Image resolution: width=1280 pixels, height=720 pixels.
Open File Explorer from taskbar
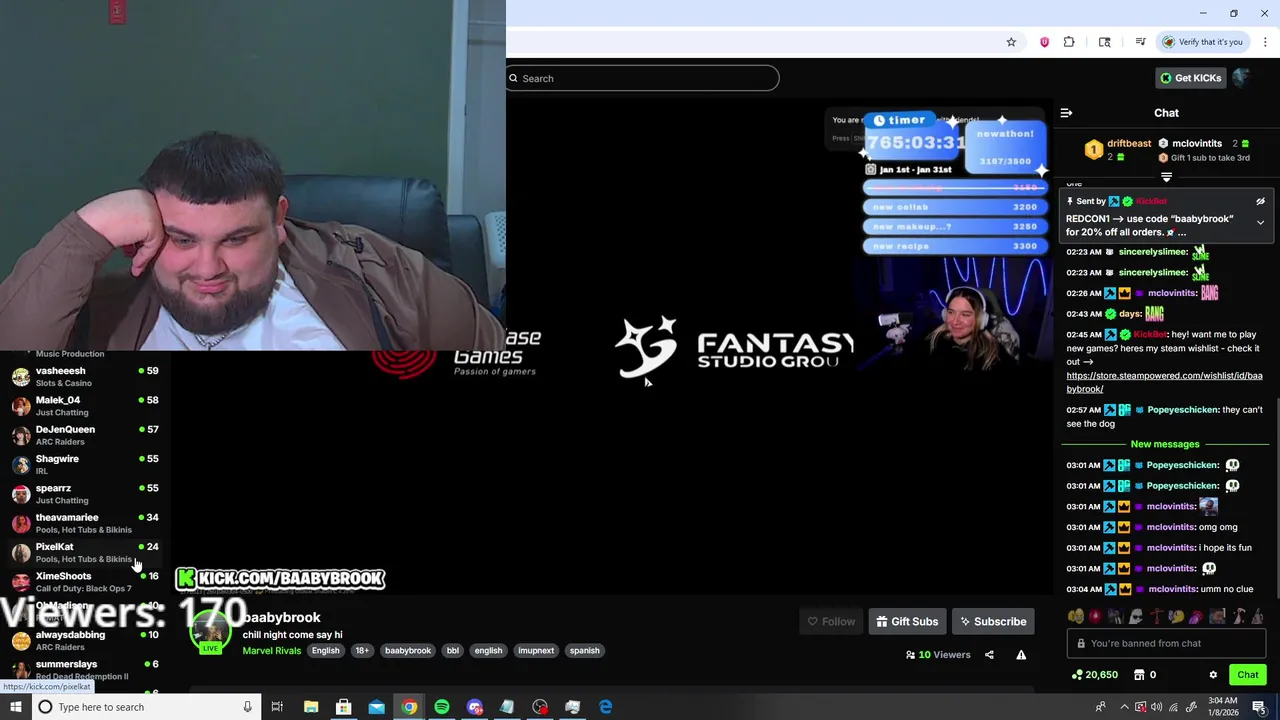(x=311, y=707)
